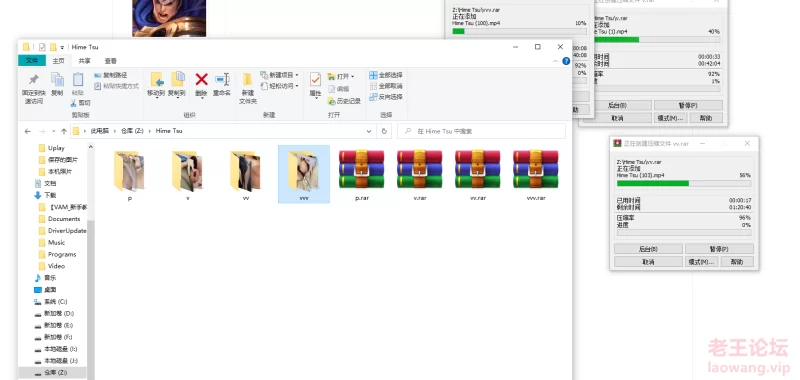Switch to the 主页 home tab
The width and height of the screenshot is (800, 380).
click(x=59, y=61)
